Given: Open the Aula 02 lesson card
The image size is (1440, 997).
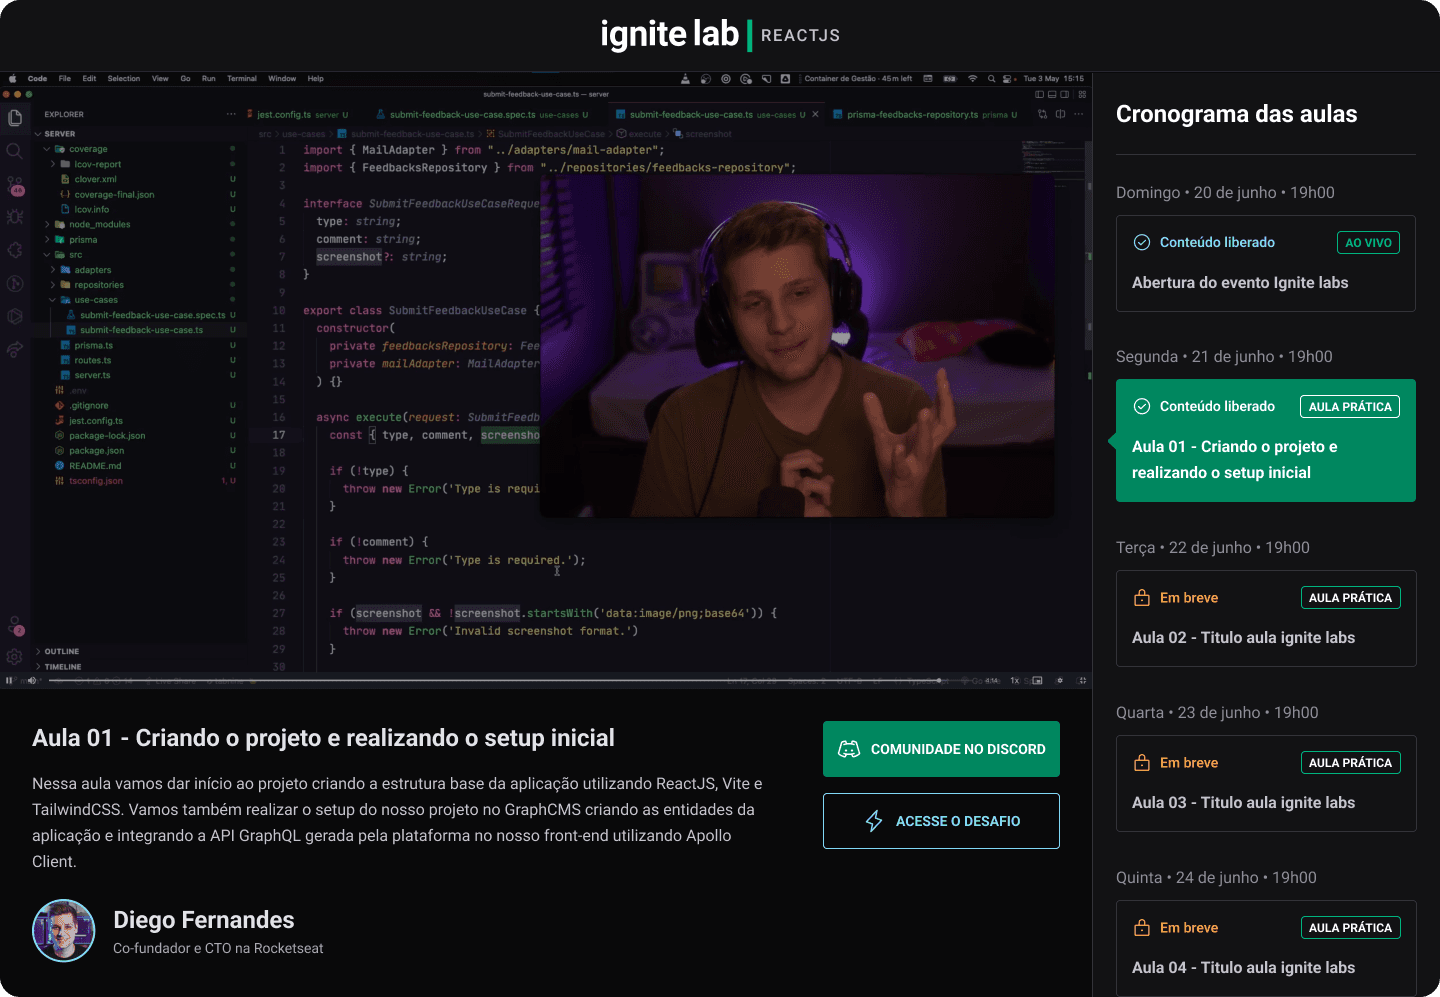Looking at the screenshot, I should coord(1266,618).
